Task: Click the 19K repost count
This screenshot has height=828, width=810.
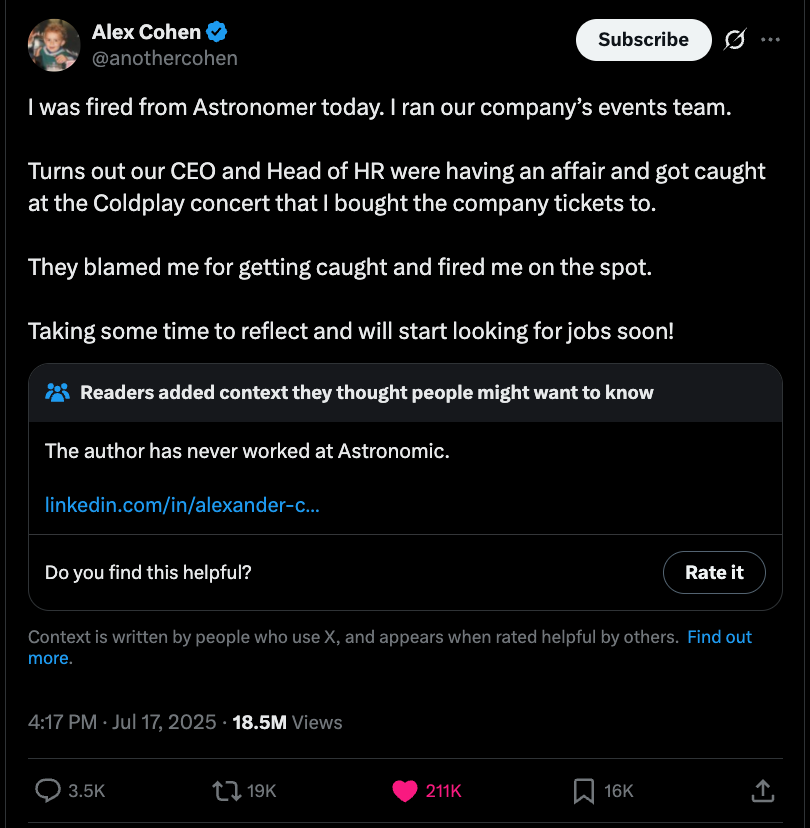Action: (x=261, y=791)
